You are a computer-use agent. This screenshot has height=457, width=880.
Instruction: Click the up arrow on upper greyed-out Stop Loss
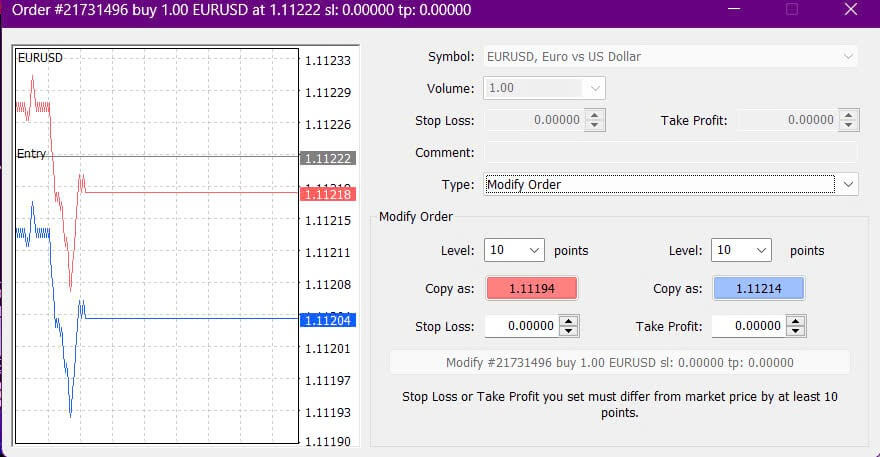coord(595,115)
